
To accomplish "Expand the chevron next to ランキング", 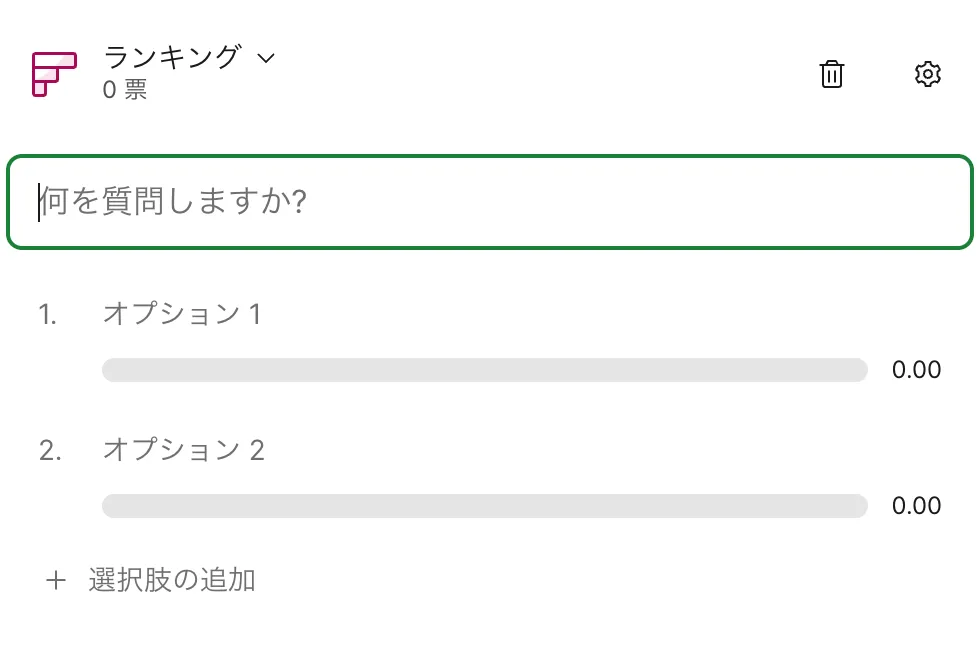I will (266, 58).
